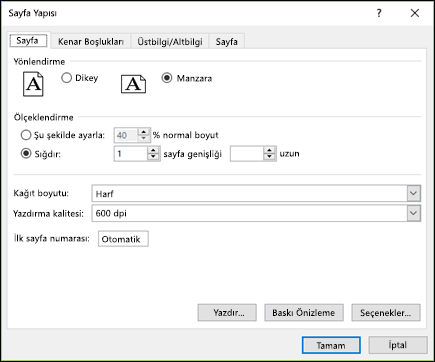The height and width of the screenshot is (362, 435).
Task: Increase the sayfa genişliği value
Action: pos(153,151)
